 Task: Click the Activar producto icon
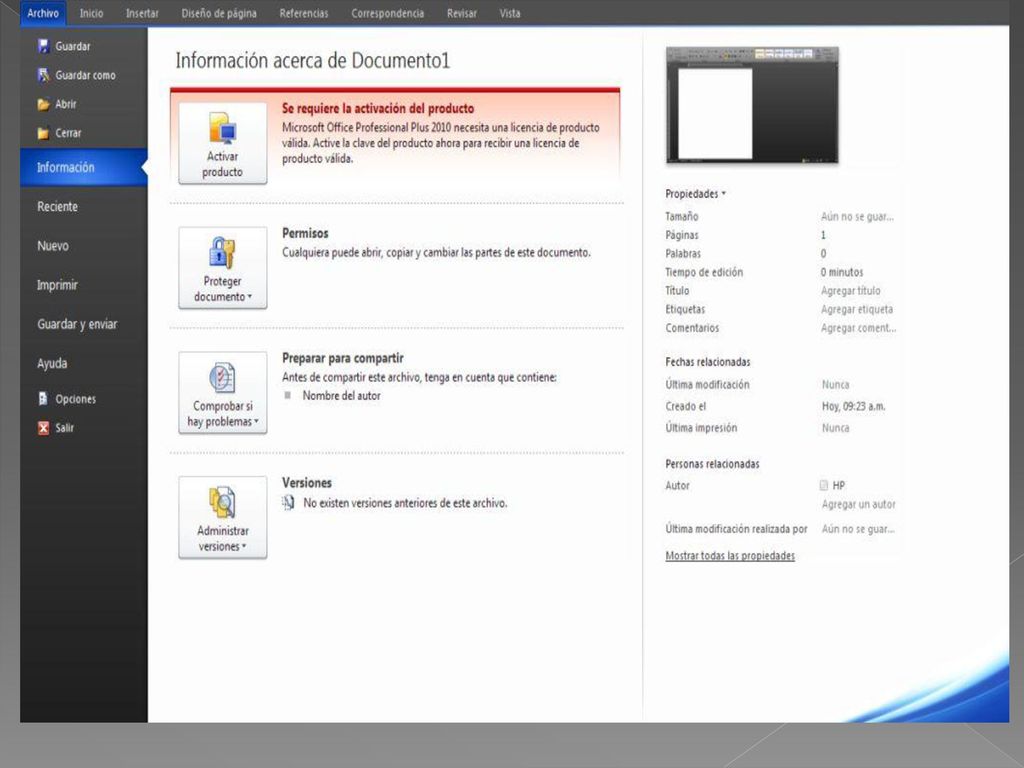[x=223, y=127]
